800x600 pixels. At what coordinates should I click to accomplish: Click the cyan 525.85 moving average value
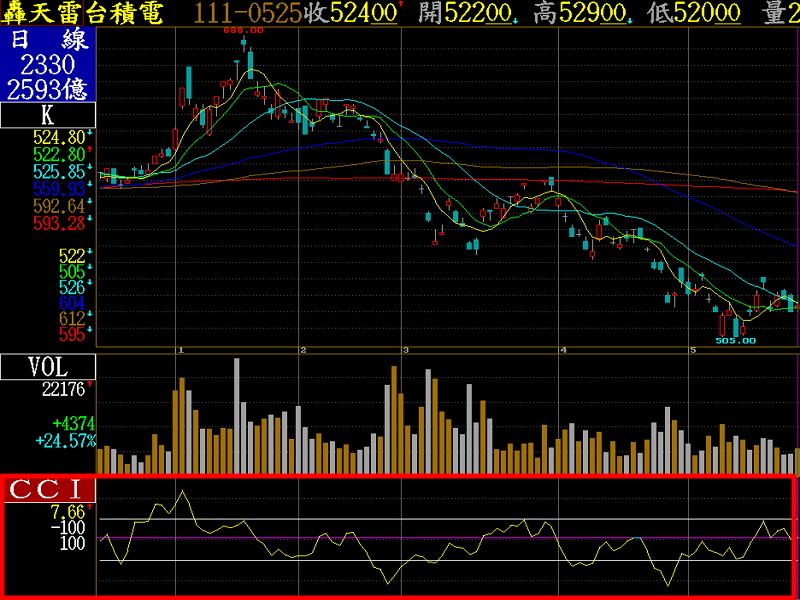pyautogui.click(x=58, y=171)
